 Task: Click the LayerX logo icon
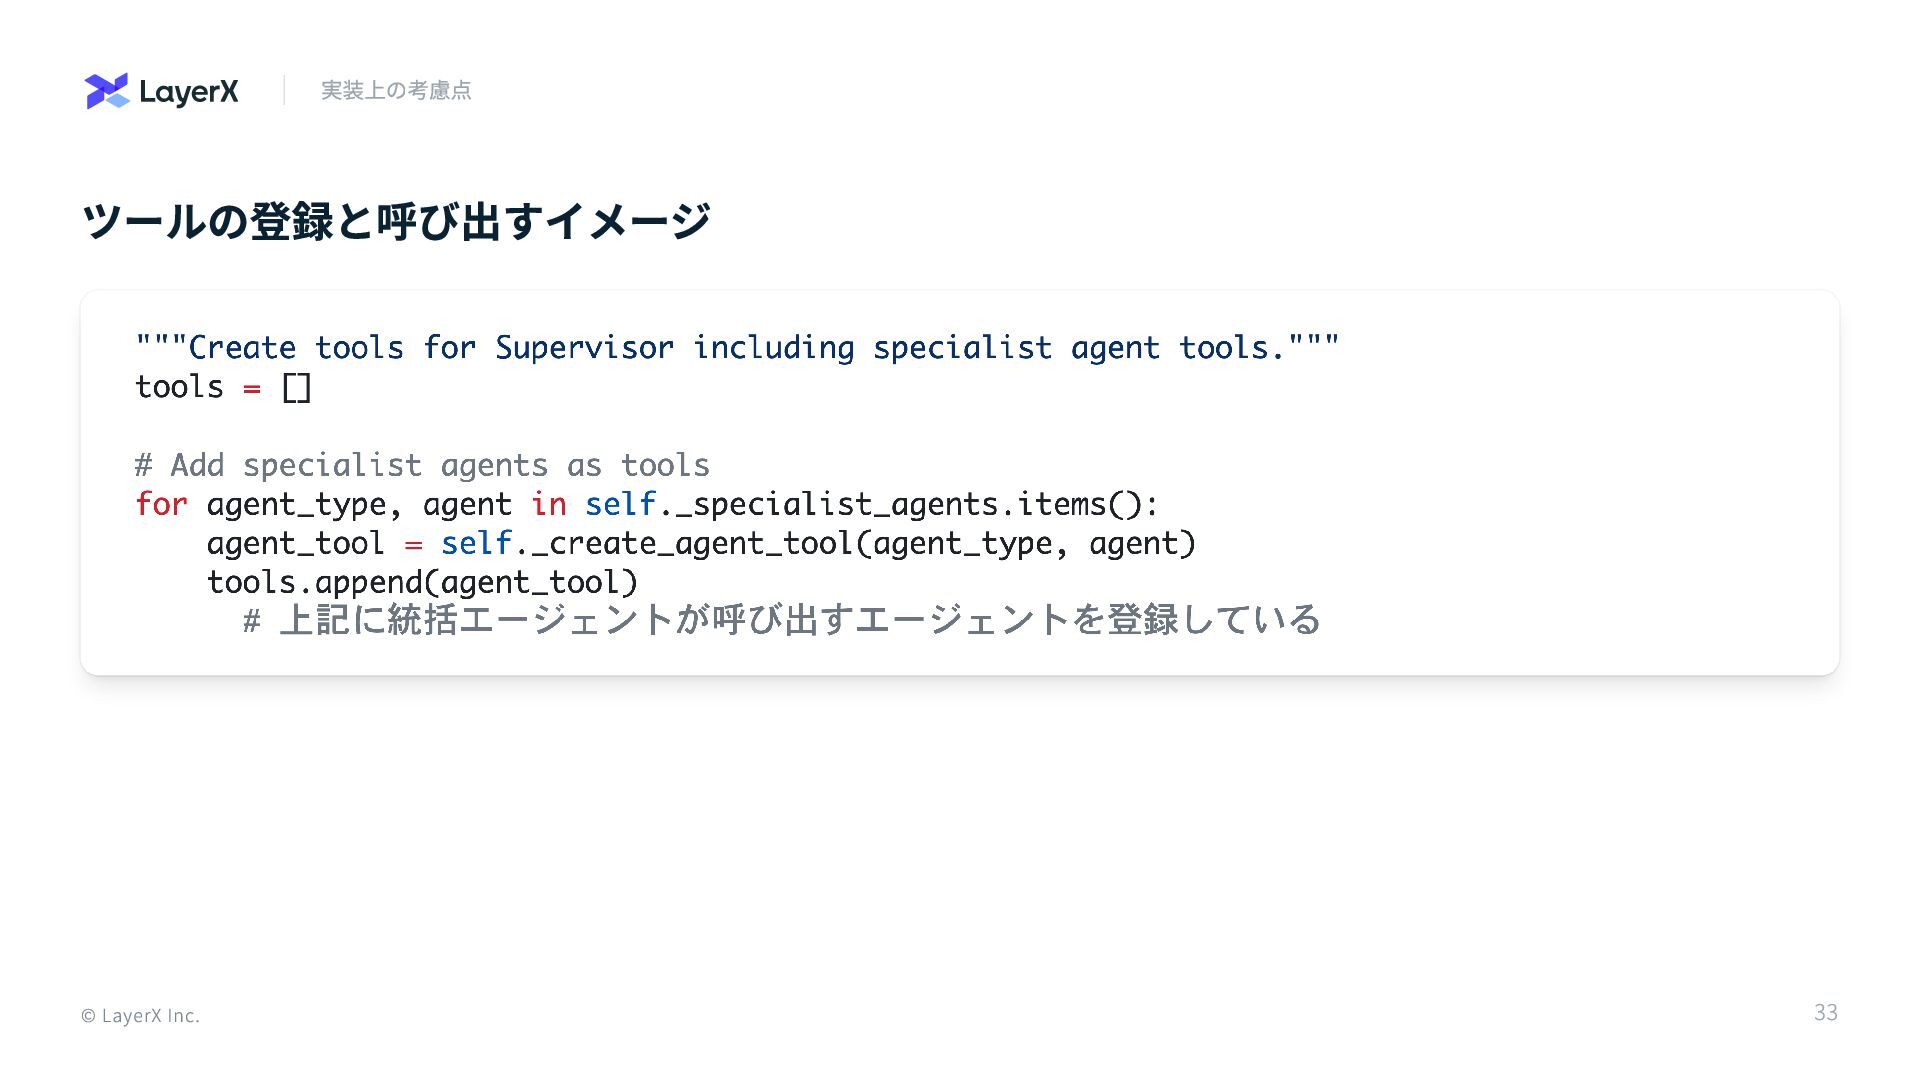click(x=107, y=91)
